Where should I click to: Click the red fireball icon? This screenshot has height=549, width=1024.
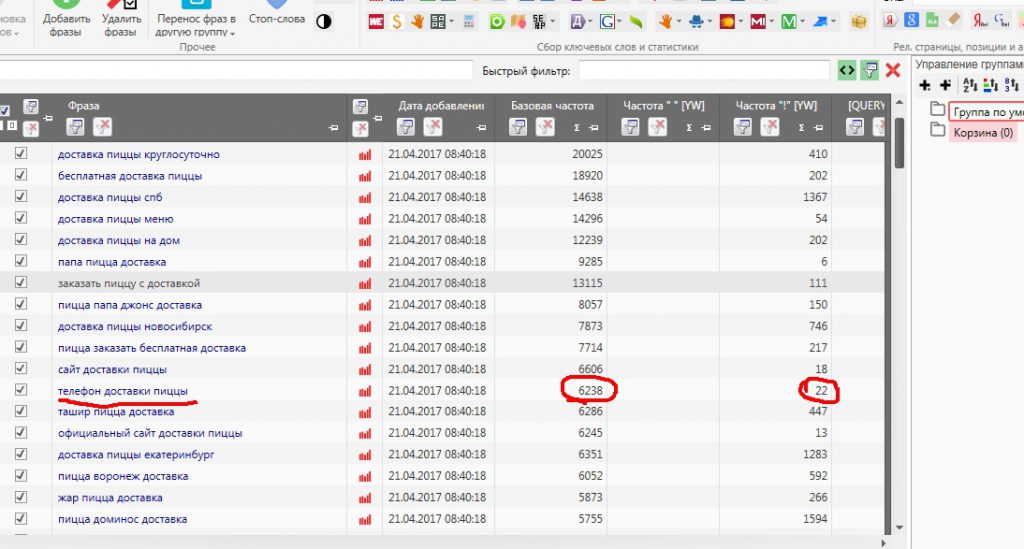coord(727,22)
